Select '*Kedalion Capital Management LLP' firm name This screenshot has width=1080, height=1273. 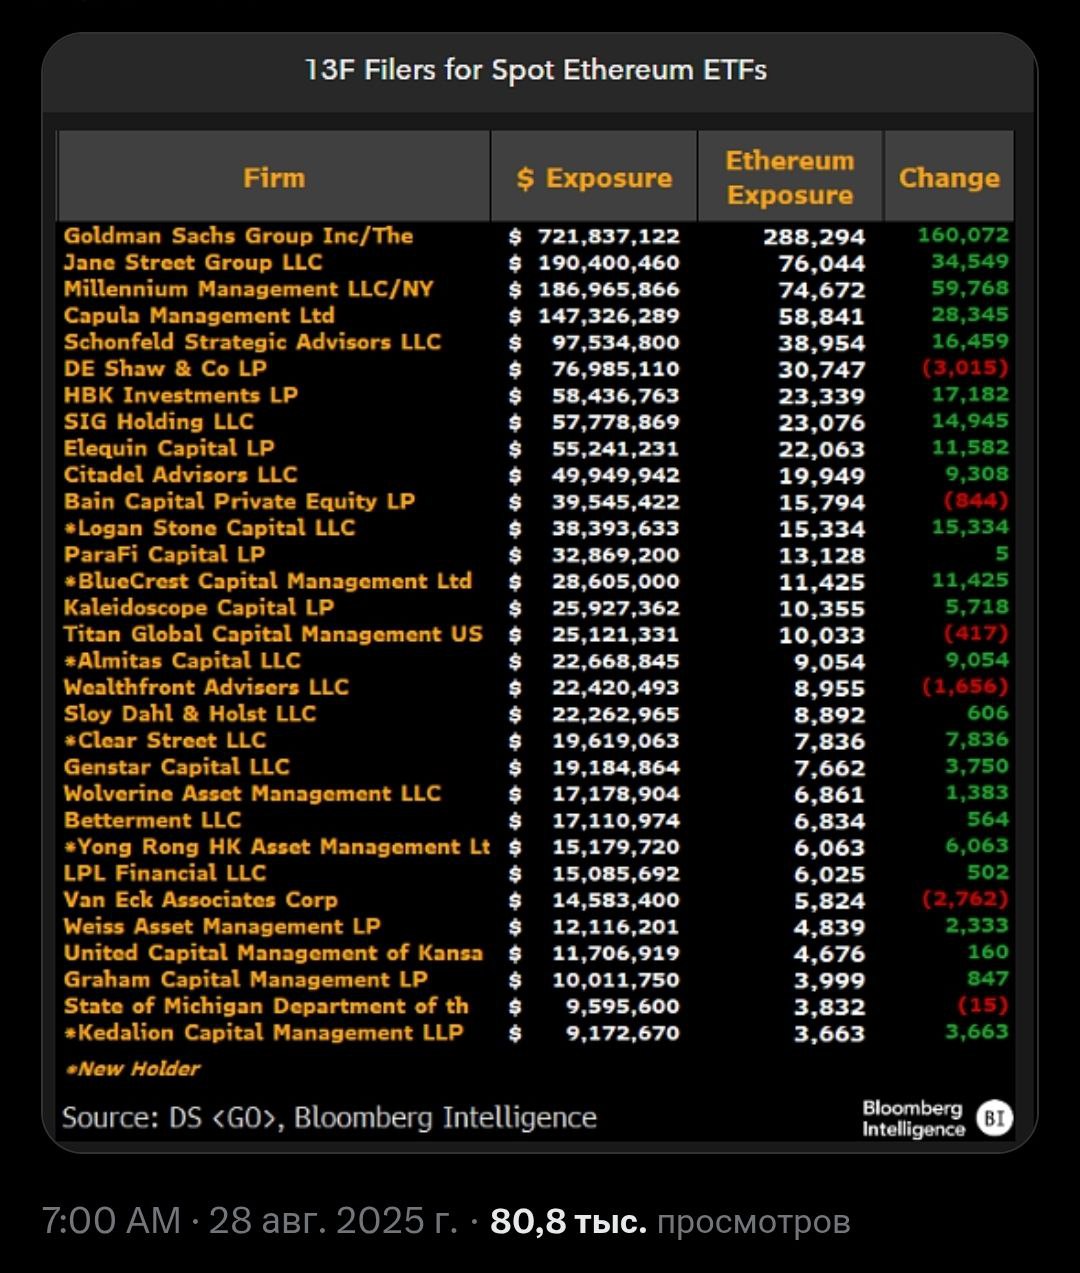pyautogui.click(x=263, y=1032)
